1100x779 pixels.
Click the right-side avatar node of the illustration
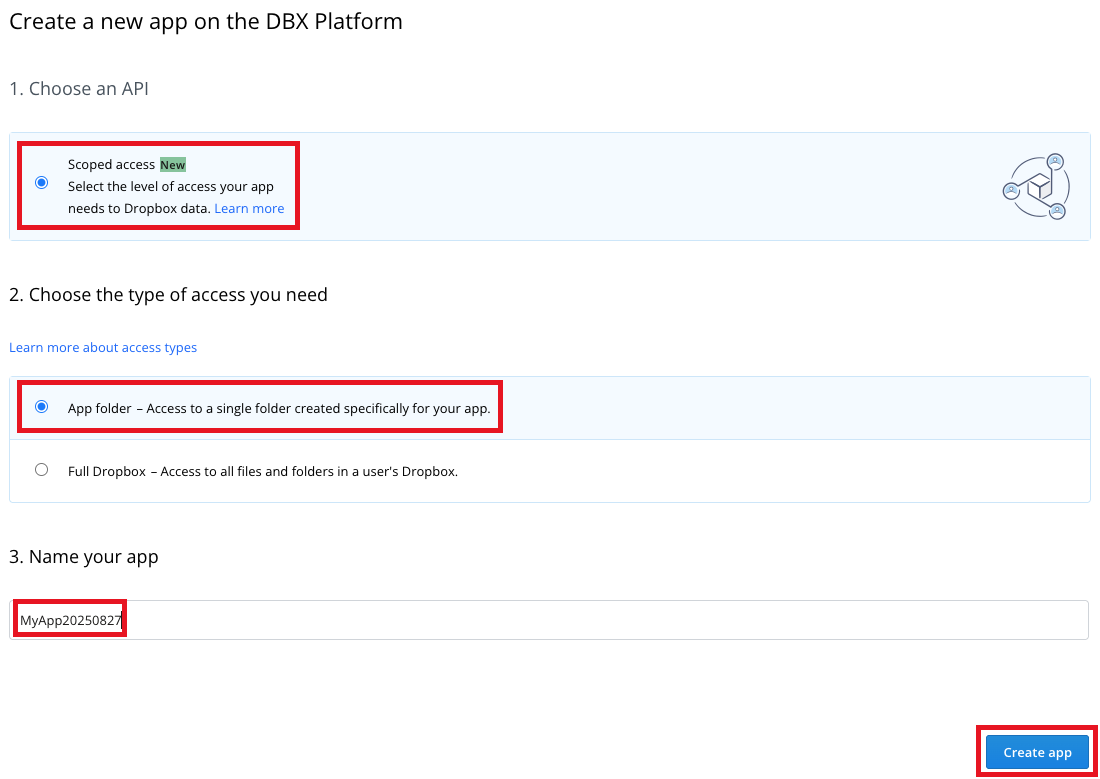click(x=1058, y=211)
